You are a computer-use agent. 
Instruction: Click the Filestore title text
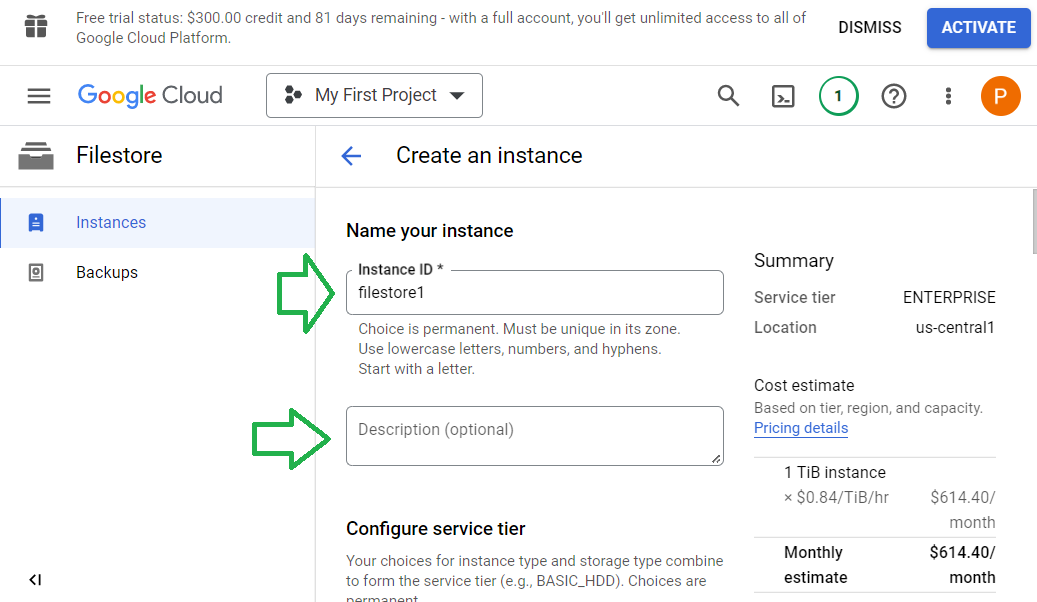point(119,155)
